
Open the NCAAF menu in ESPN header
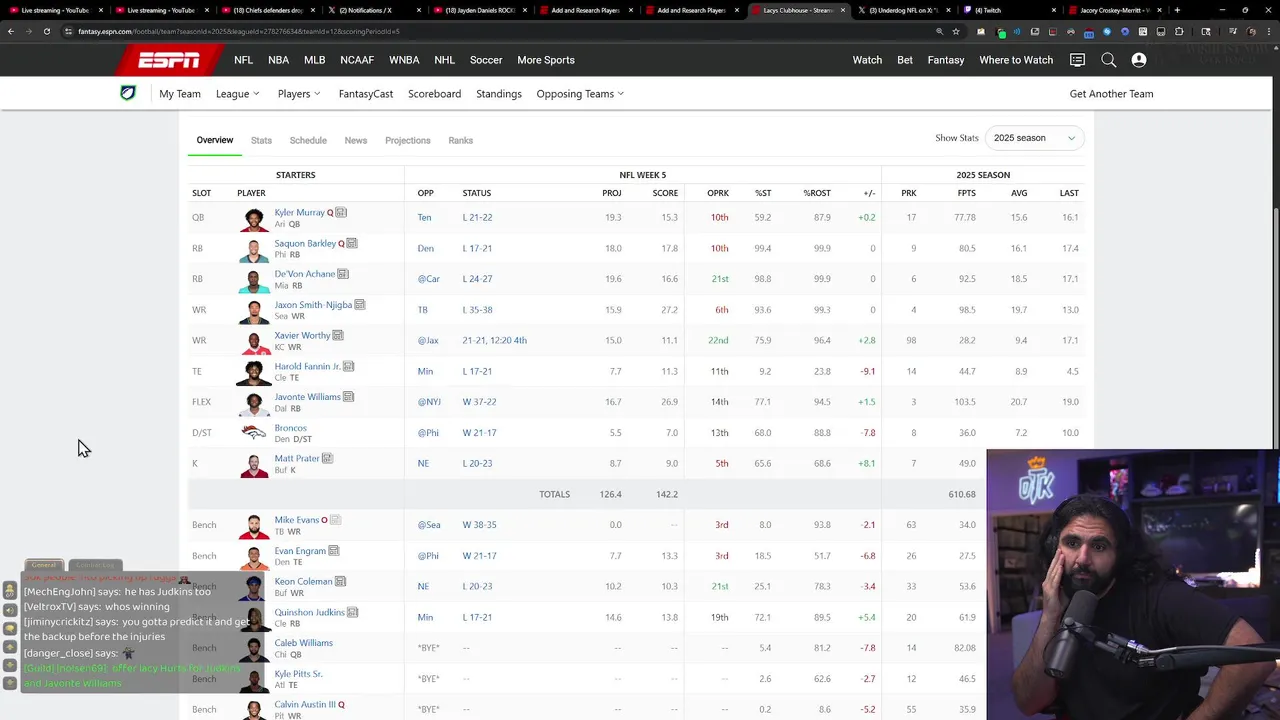[357, 60]
